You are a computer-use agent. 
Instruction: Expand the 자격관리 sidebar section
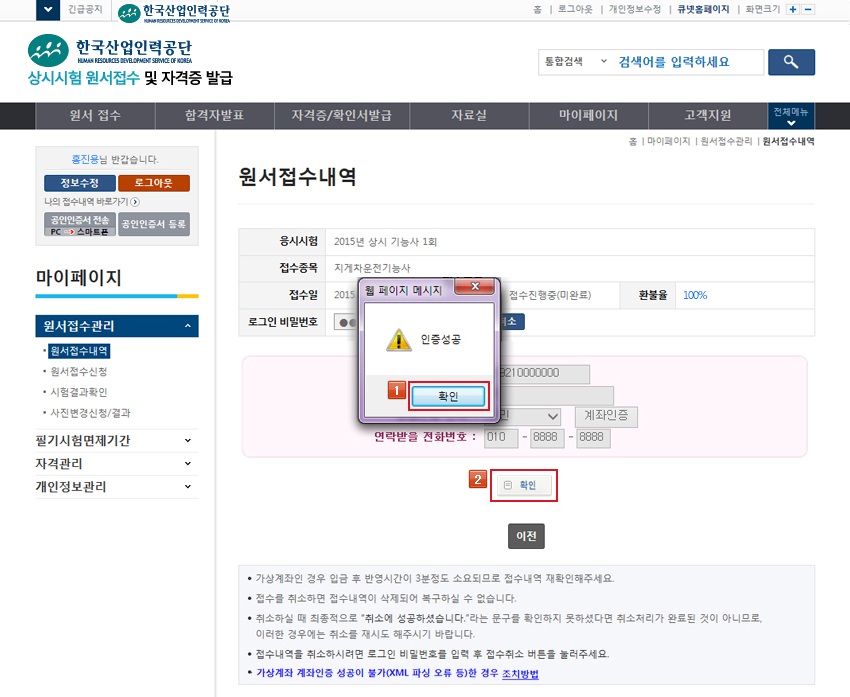(187, 464)
